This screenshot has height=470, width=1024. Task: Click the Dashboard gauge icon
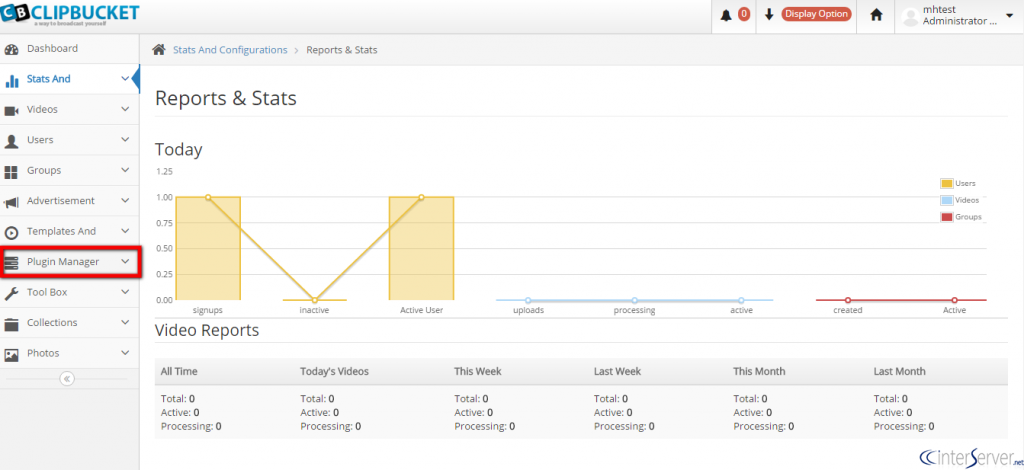(11, 49)
